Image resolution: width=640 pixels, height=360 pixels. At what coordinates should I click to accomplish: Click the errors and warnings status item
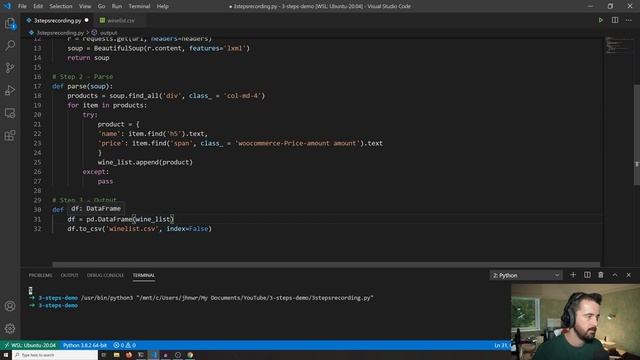tap(124, 345)
